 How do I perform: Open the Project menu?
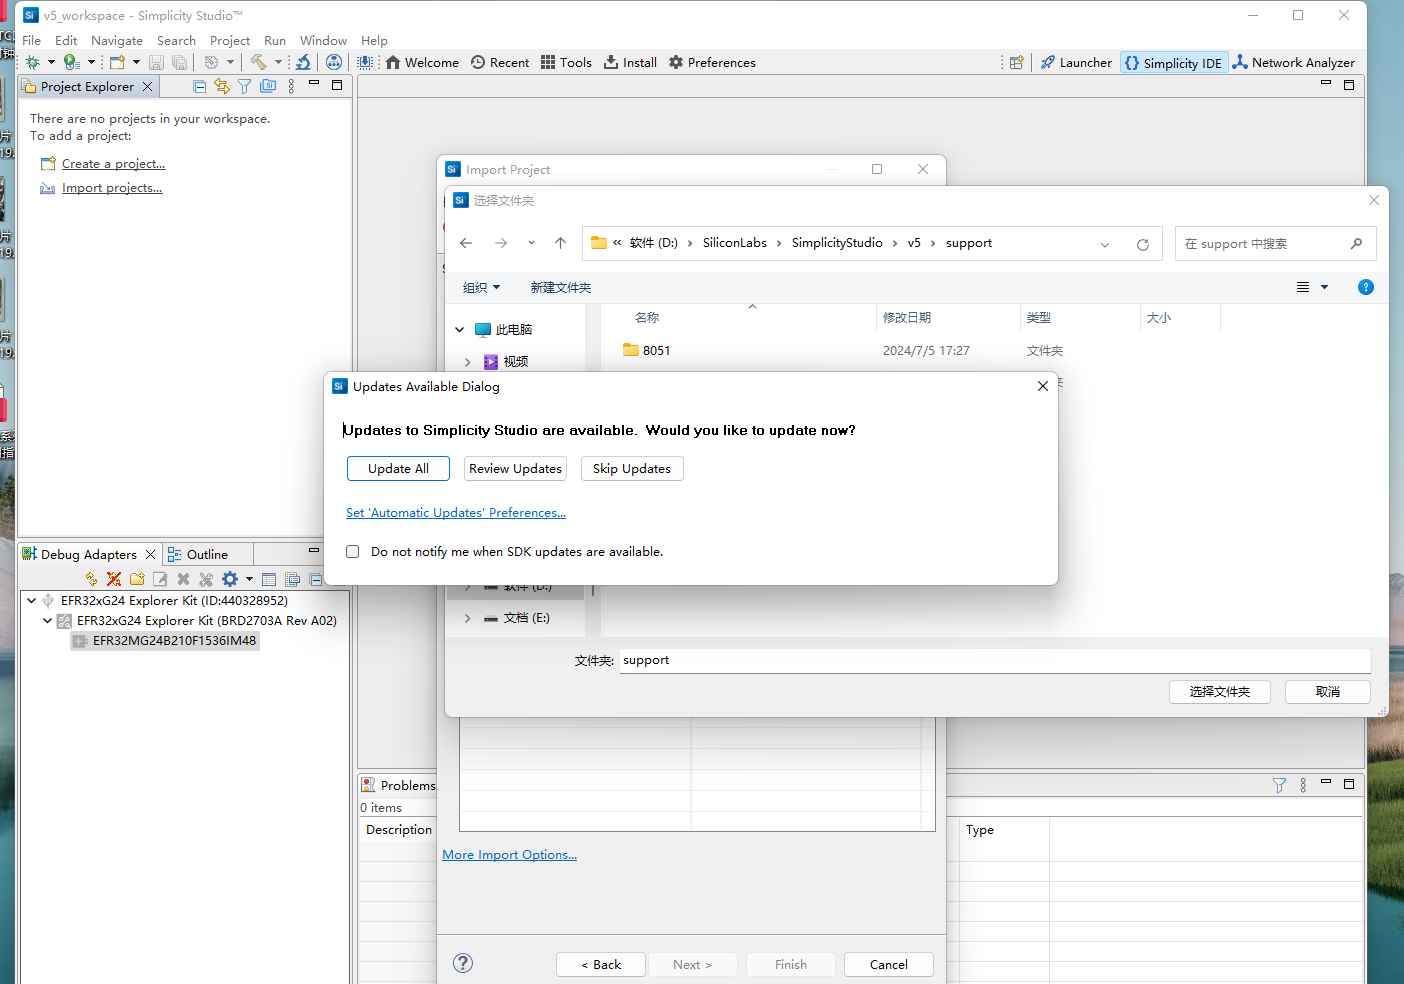[230, 40]
